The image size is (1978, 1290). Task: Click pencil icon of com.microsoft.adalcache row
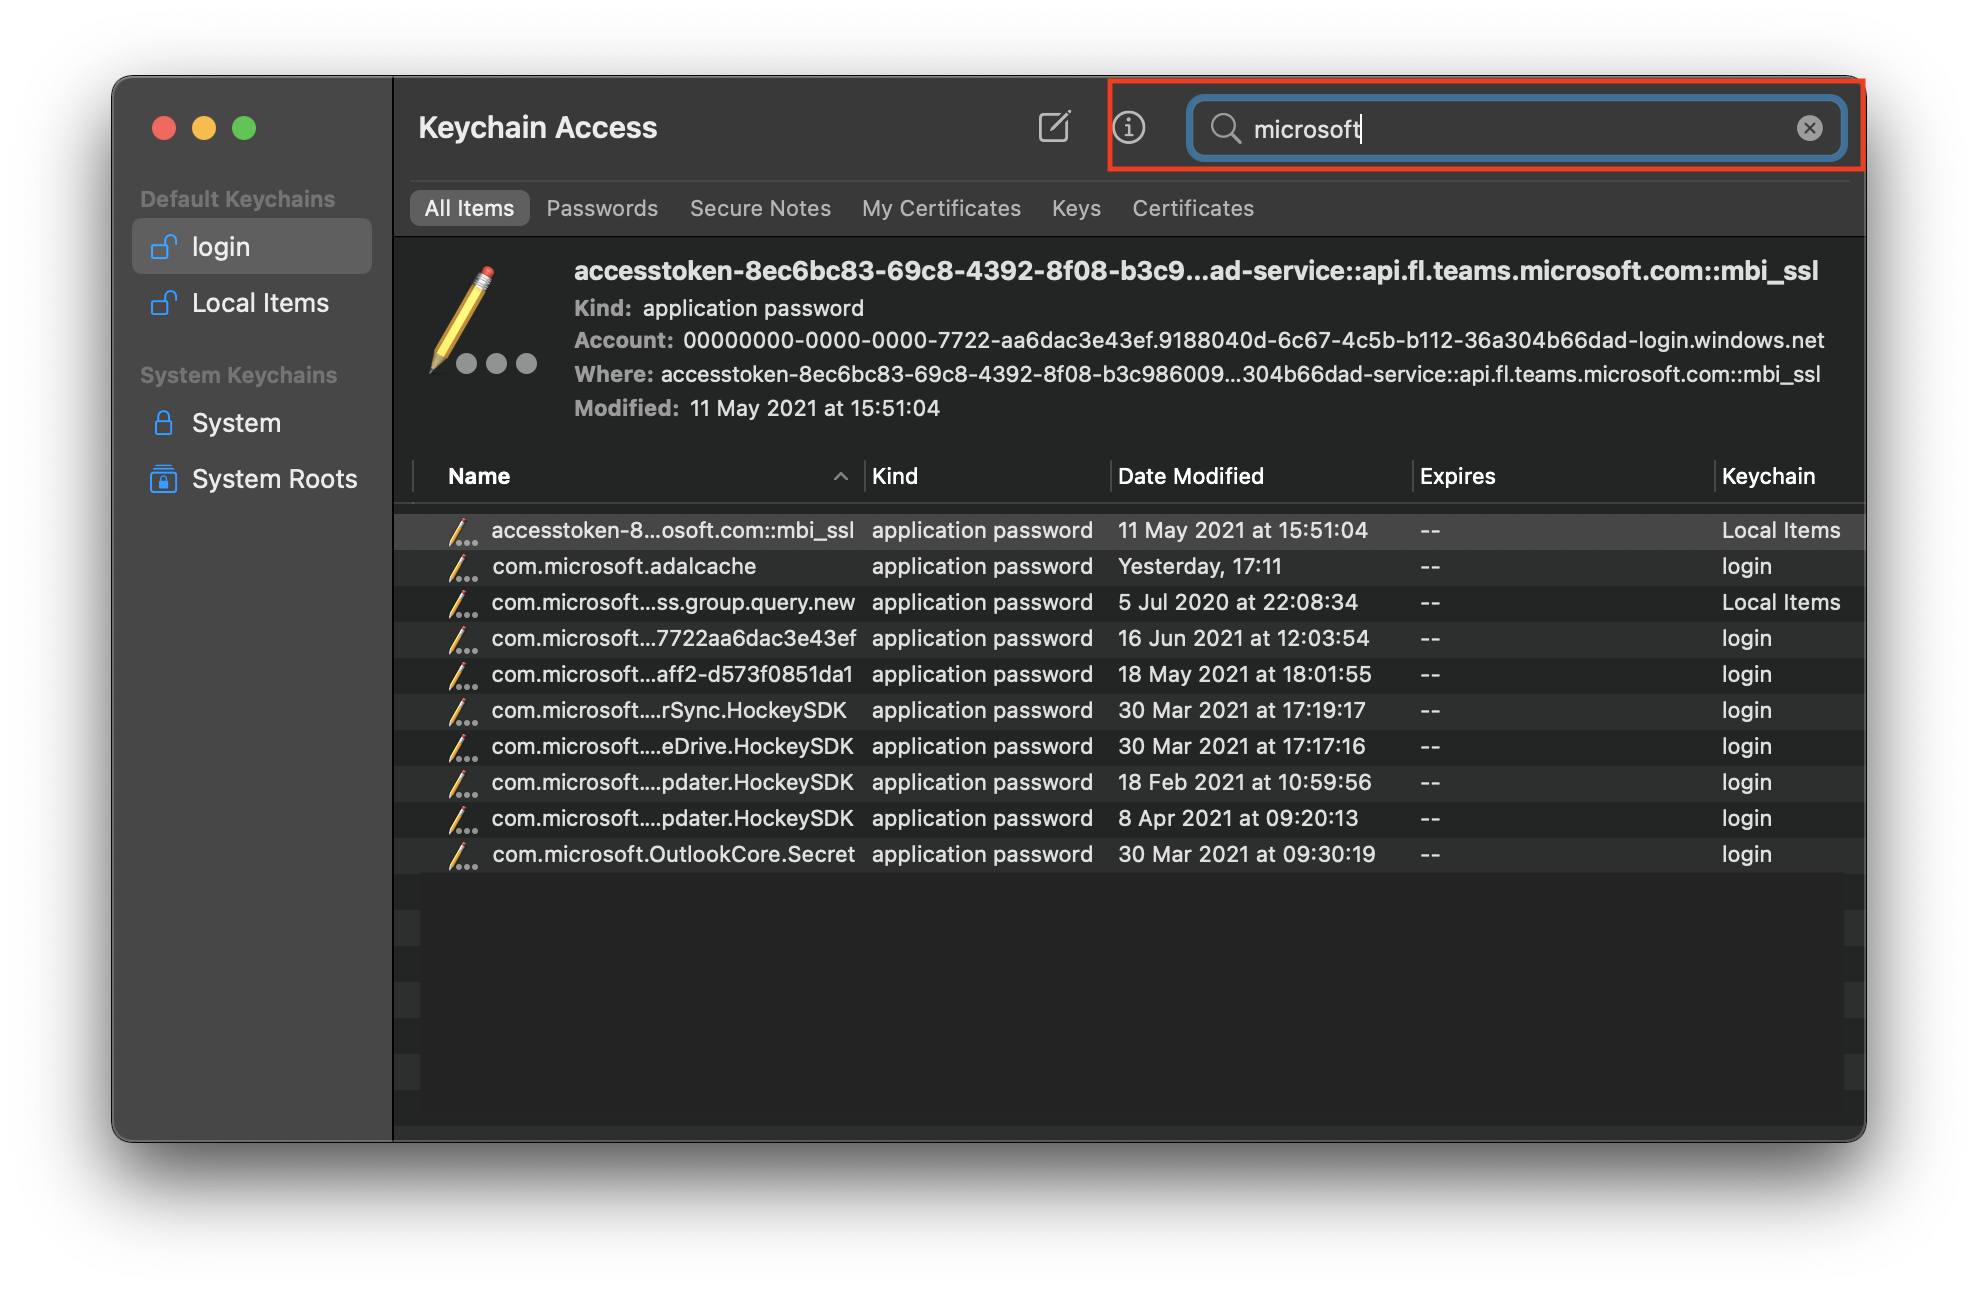pyautogui.click(x=462, y=567)
